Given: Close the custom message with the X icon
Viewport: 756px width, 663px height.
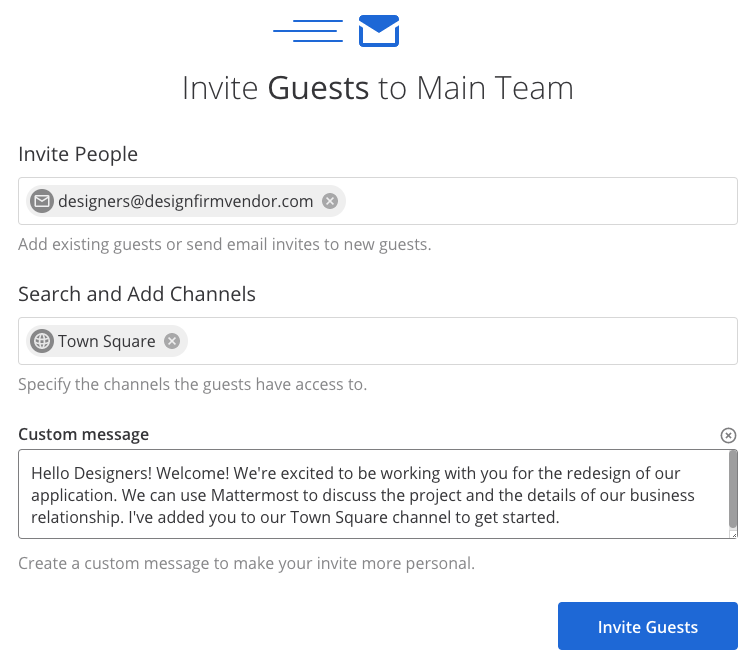Looking at the screenshot, I should (x=728, y=435).
